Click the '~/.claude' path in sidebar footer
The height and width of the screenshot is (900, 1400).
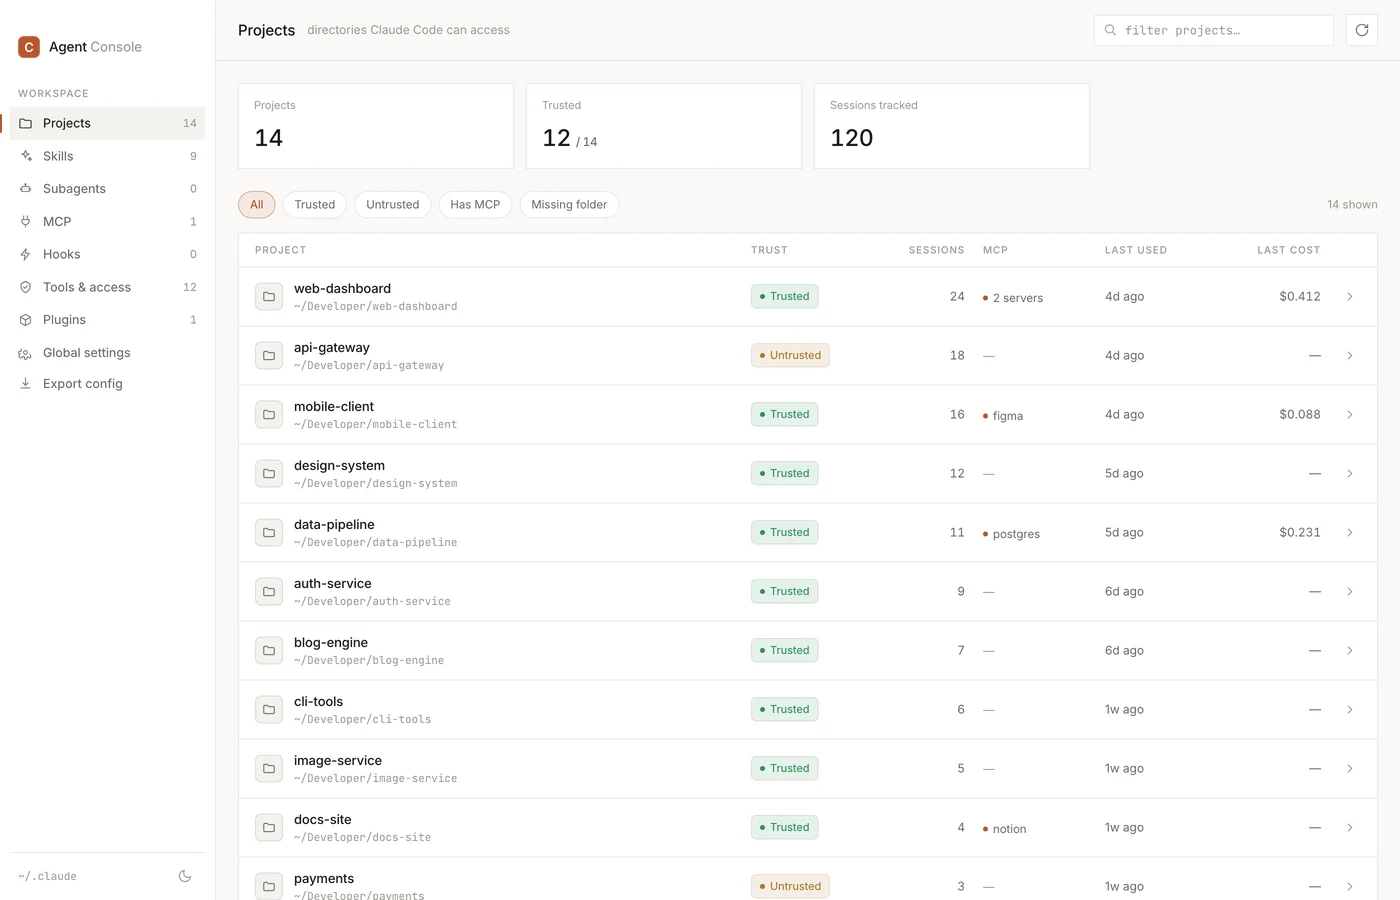pos(47,876)
